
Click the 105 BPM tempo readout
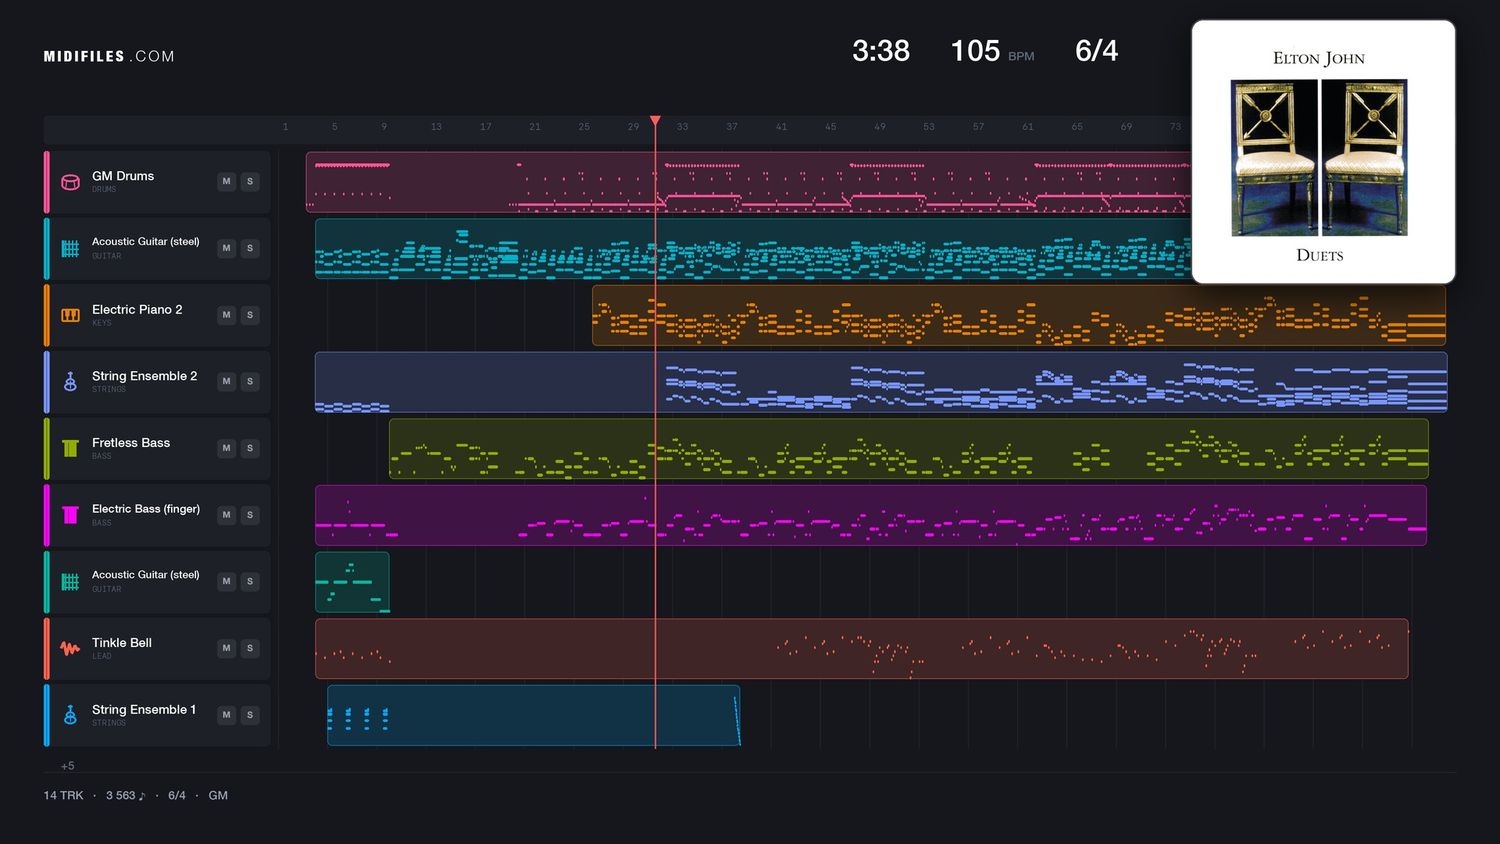pyautogui.click(x=992, y=51)
